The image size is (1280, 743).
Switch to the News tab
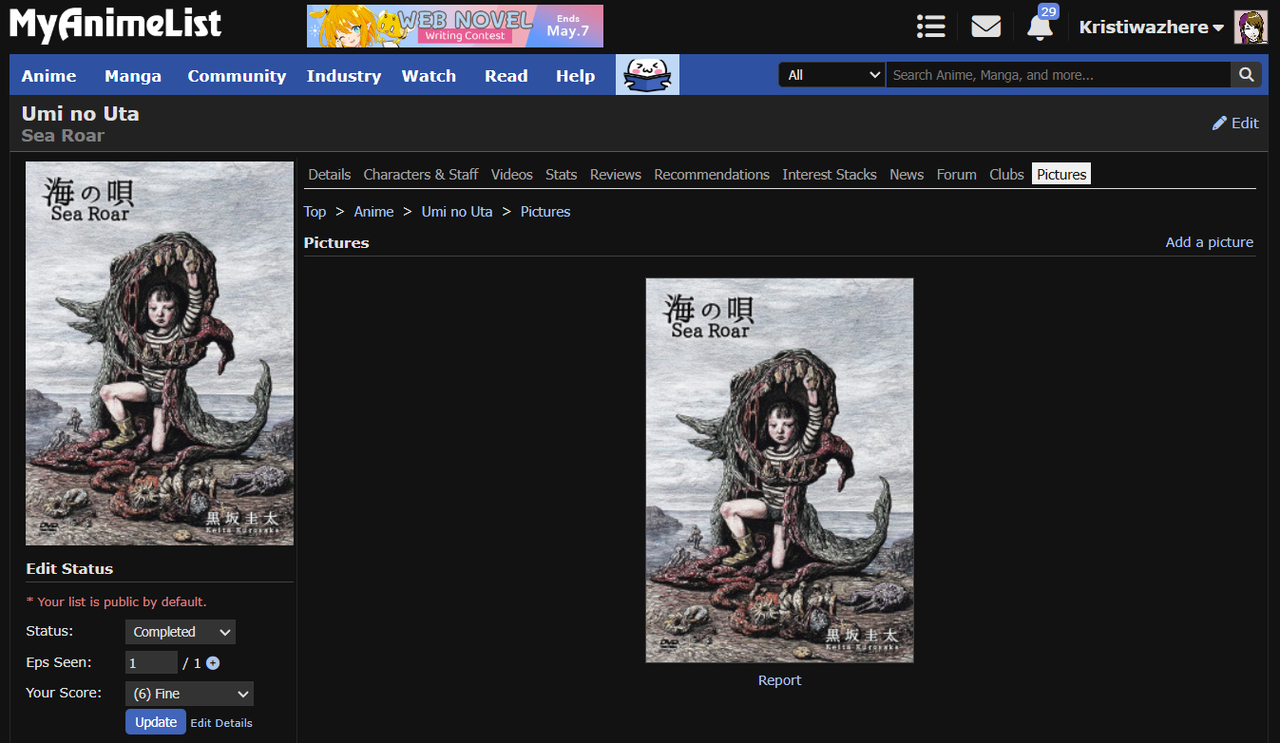point(906,174)
